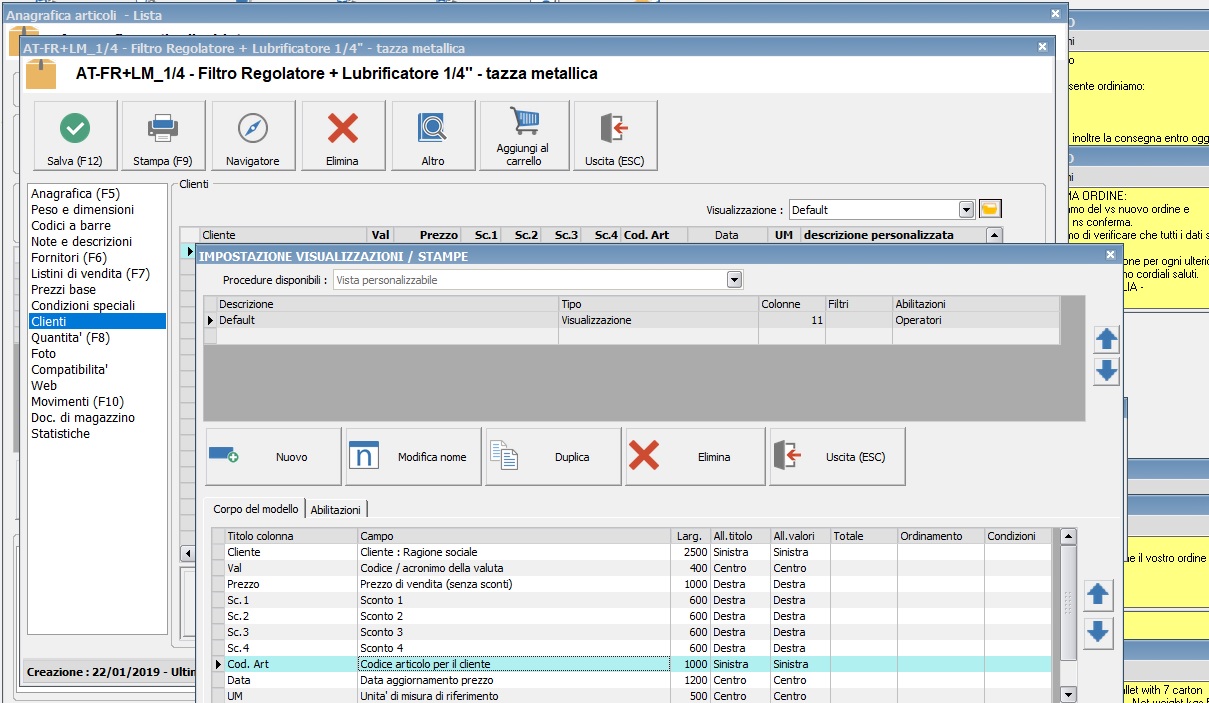Open the Procedure disponibili dropdown
Viewport: 1209px width, 703px height.
click(x=735, y=280)
